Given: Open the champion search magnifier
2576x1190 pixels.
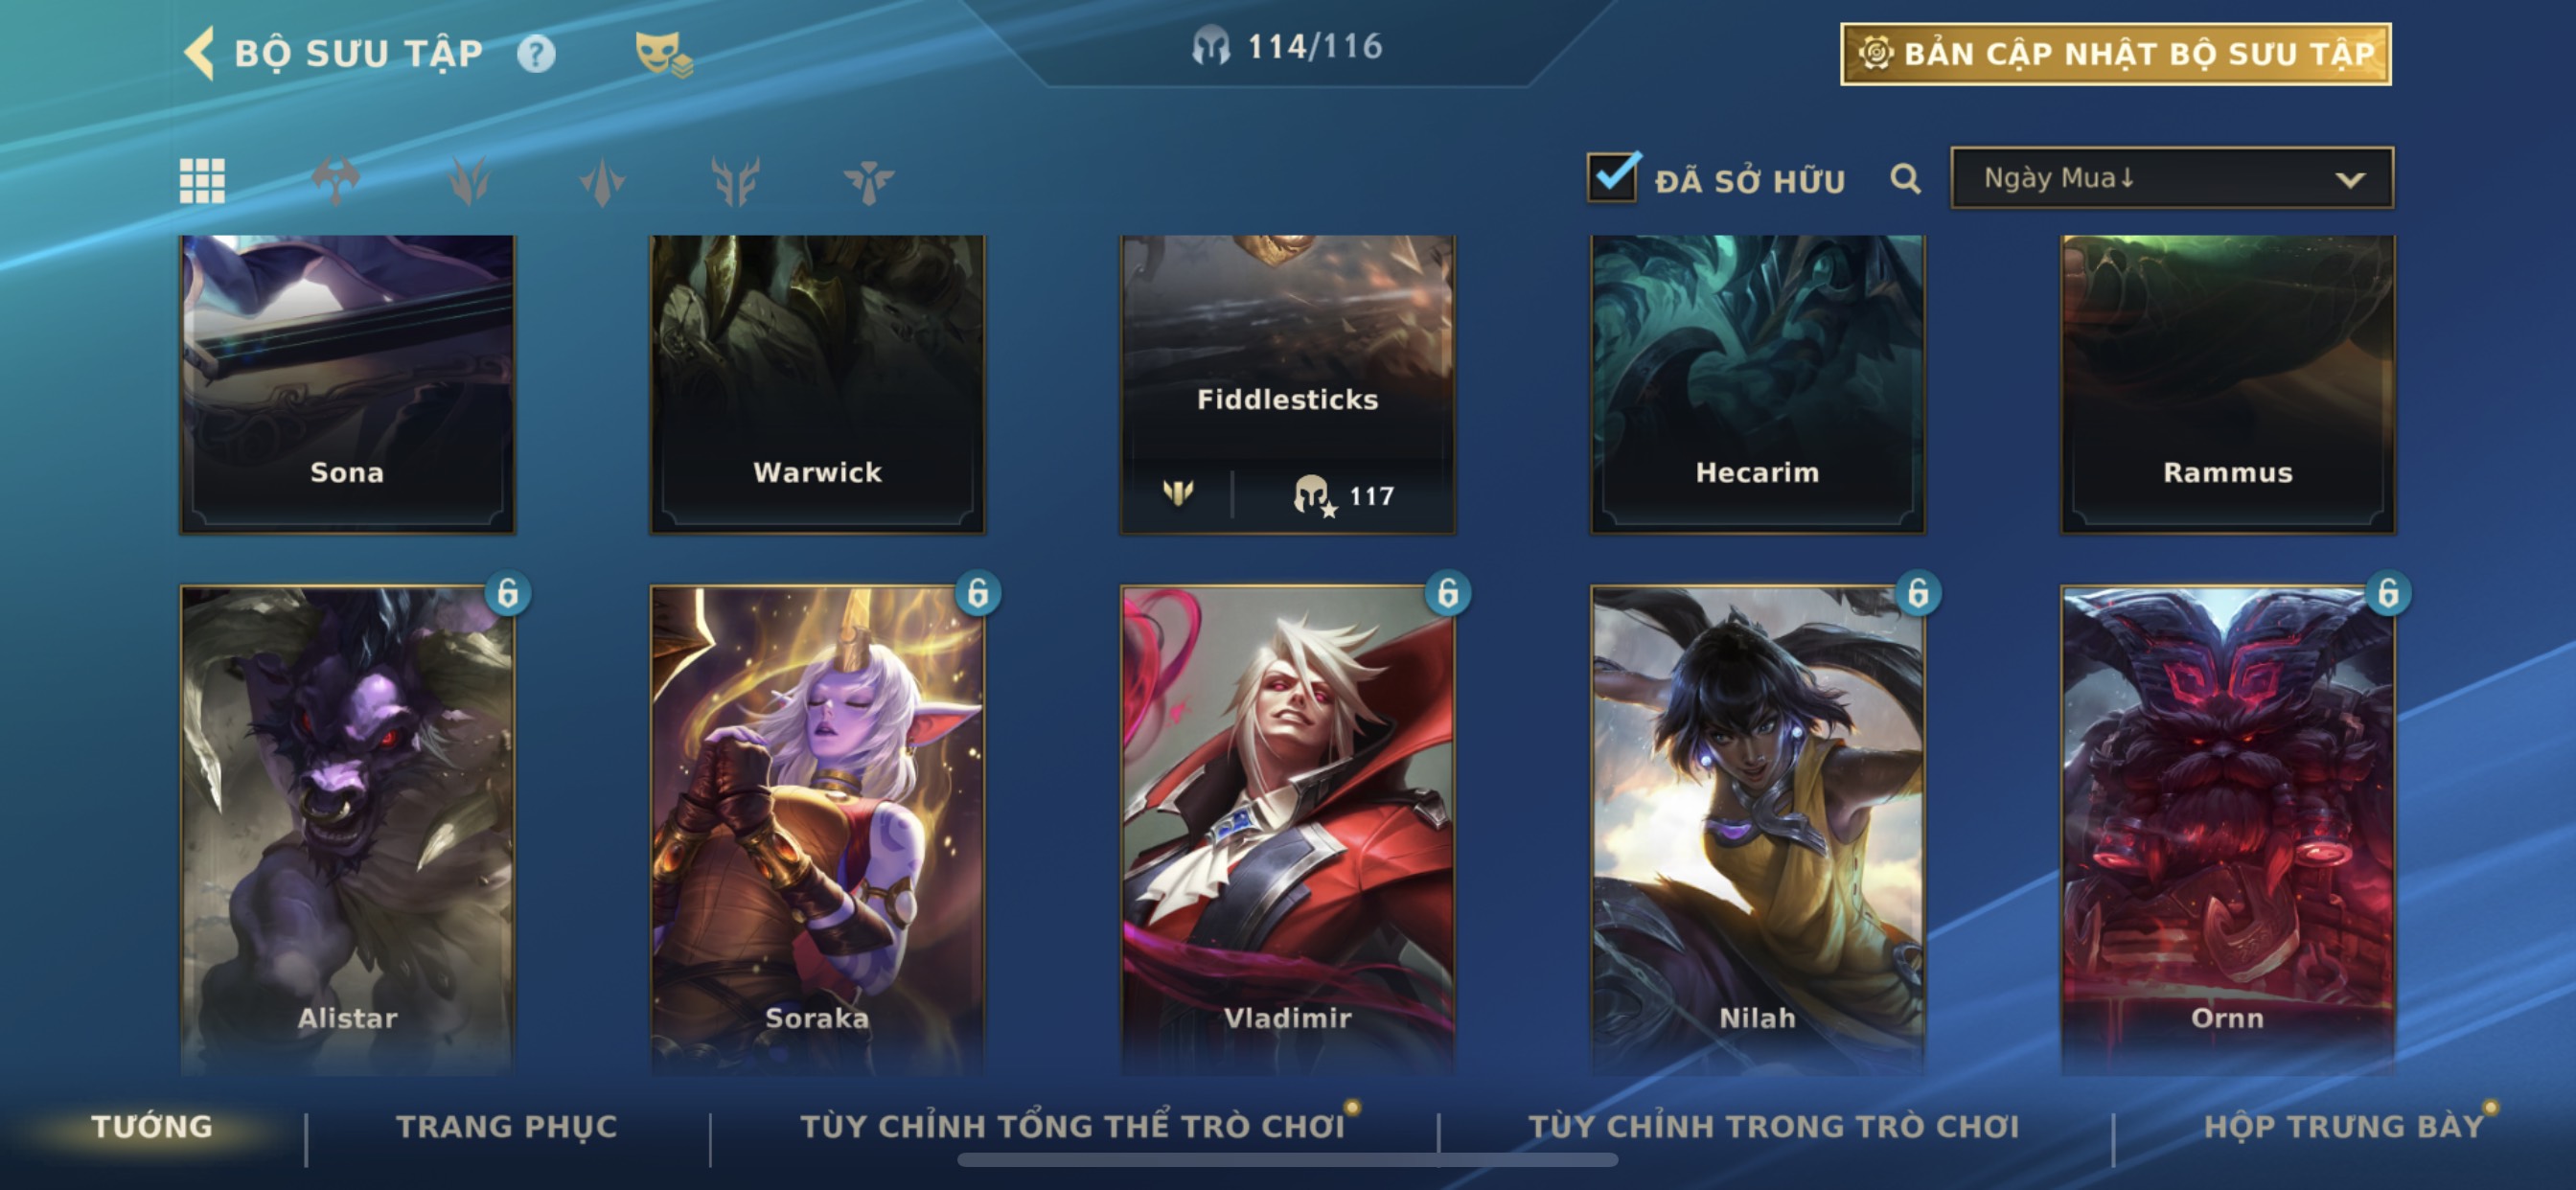Looking at the screenshot, I should [1905, 179].
